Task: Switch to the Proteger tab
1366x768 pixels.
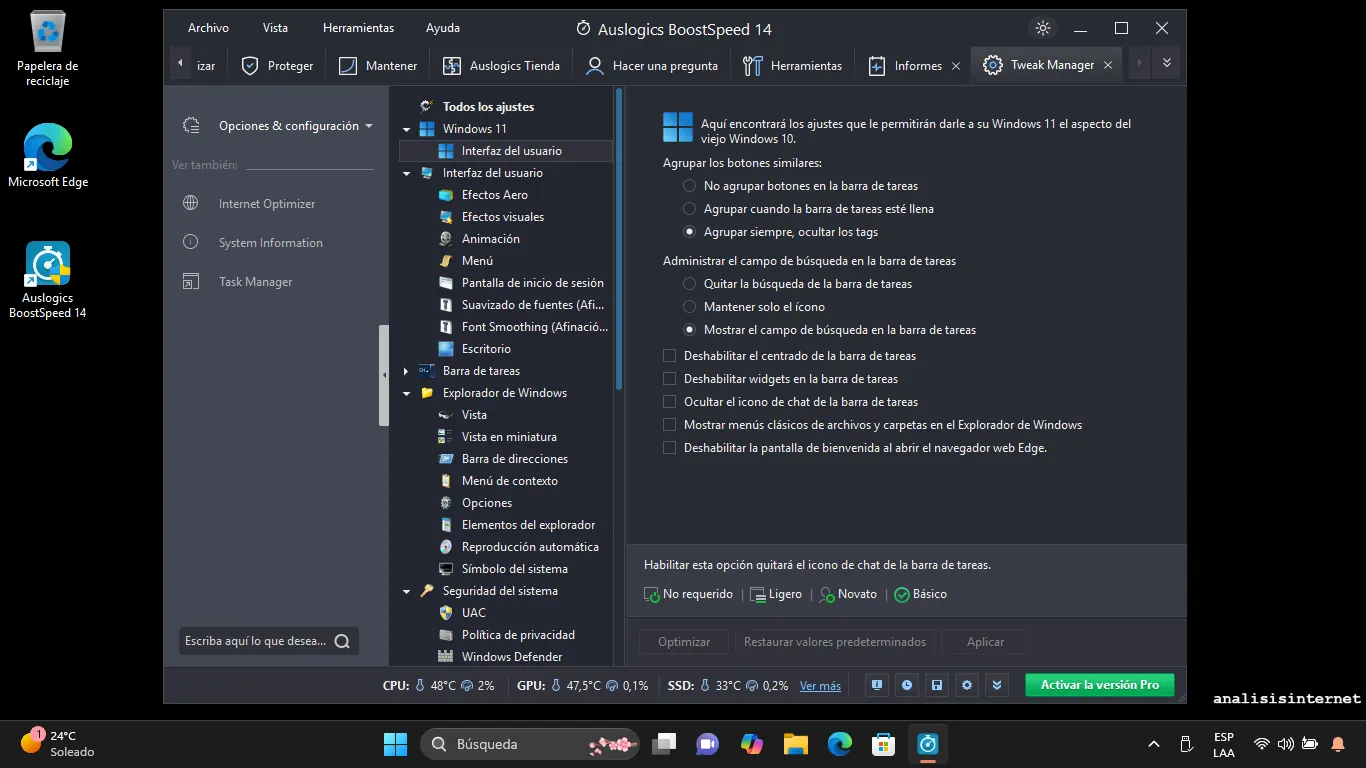Action: pyautogui.click(x=278, y=65)
